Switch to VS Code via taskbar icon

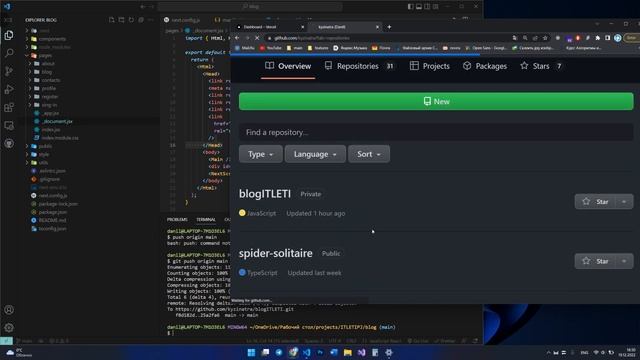307,352
